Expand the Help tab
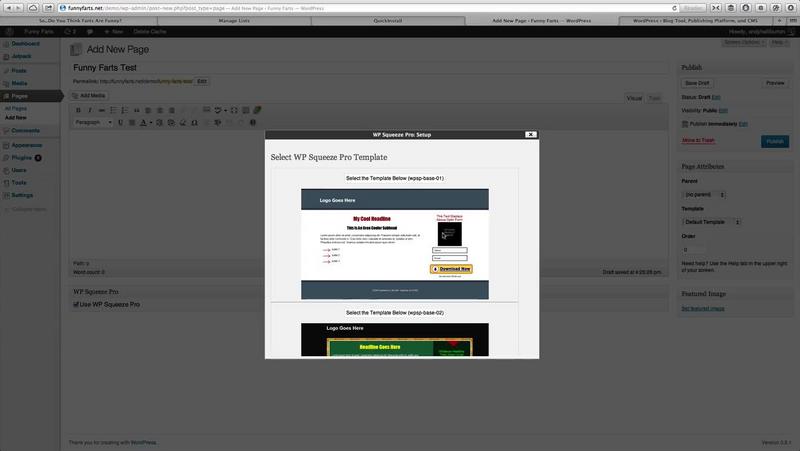This screenshot has width=800, height=451. point(778,42)
